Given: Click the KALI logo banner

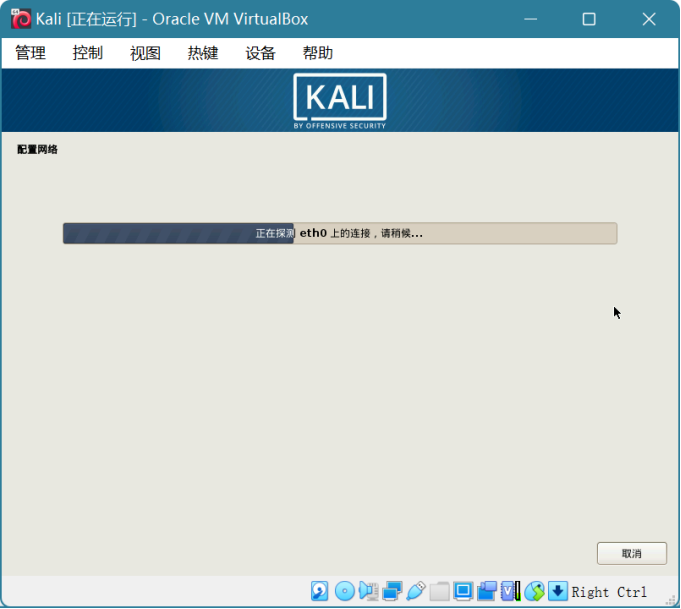Looking at the screenshot, I should coord(340,101).
